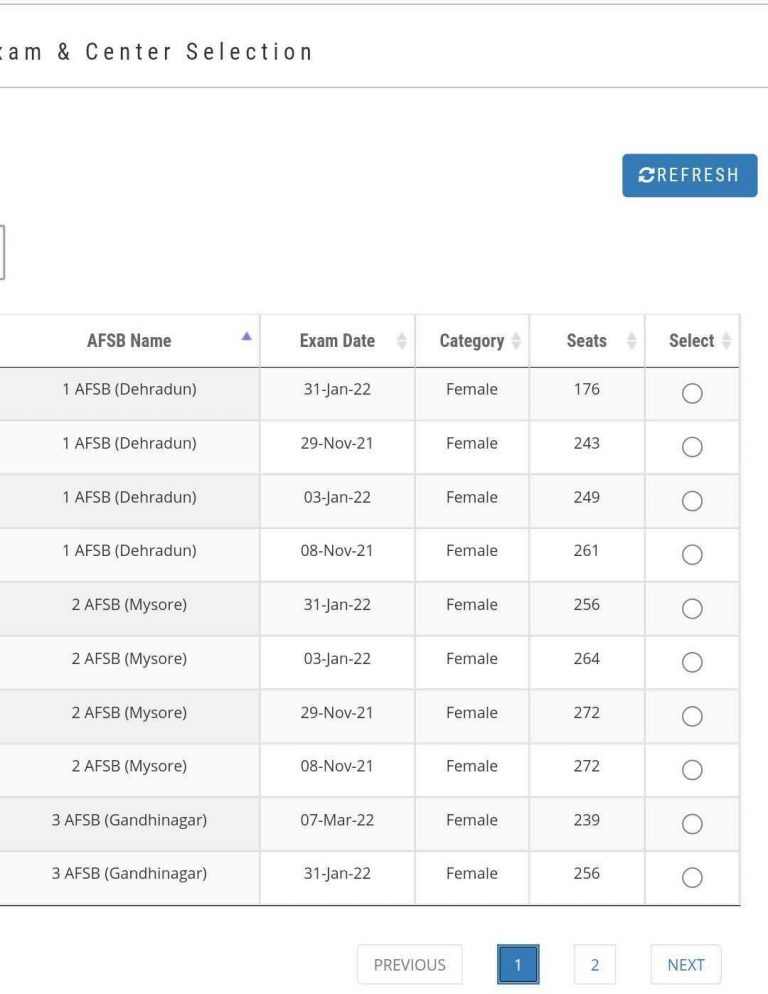
Task: Choose Mysore 03-Jan-22 with 264 seats
Action: point(692,662)
